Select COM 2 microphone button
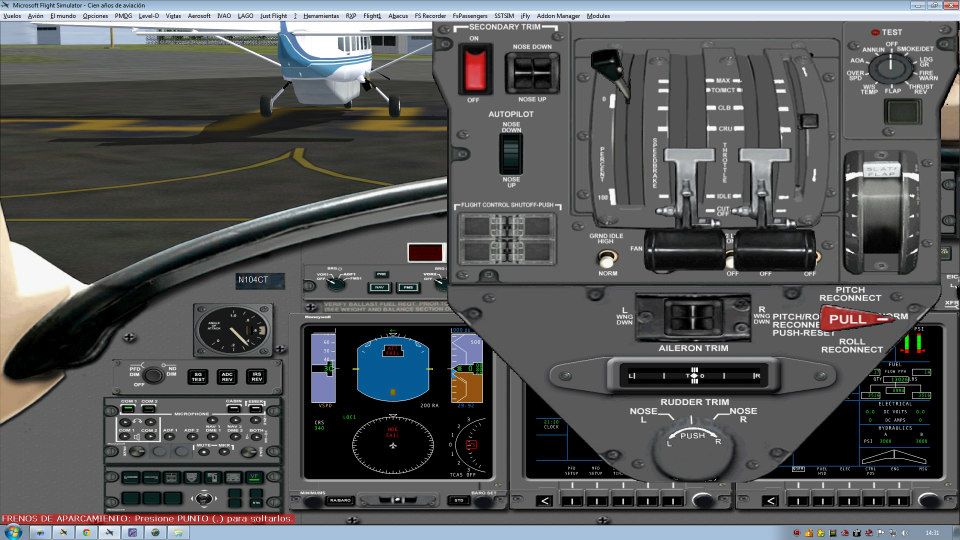 [x=149, y=408]
